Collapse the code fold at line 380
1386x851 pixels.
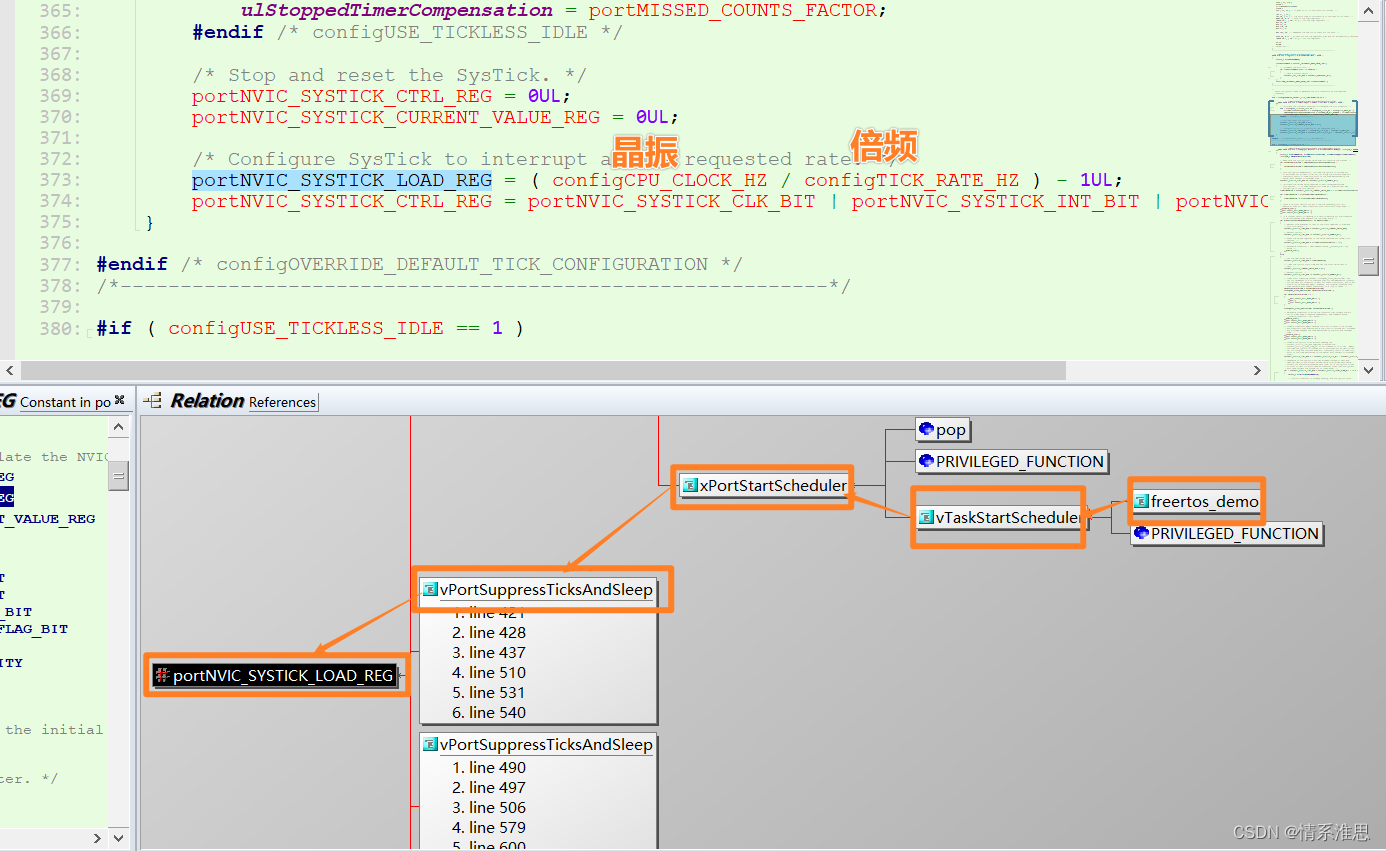[x=89, y=332]
